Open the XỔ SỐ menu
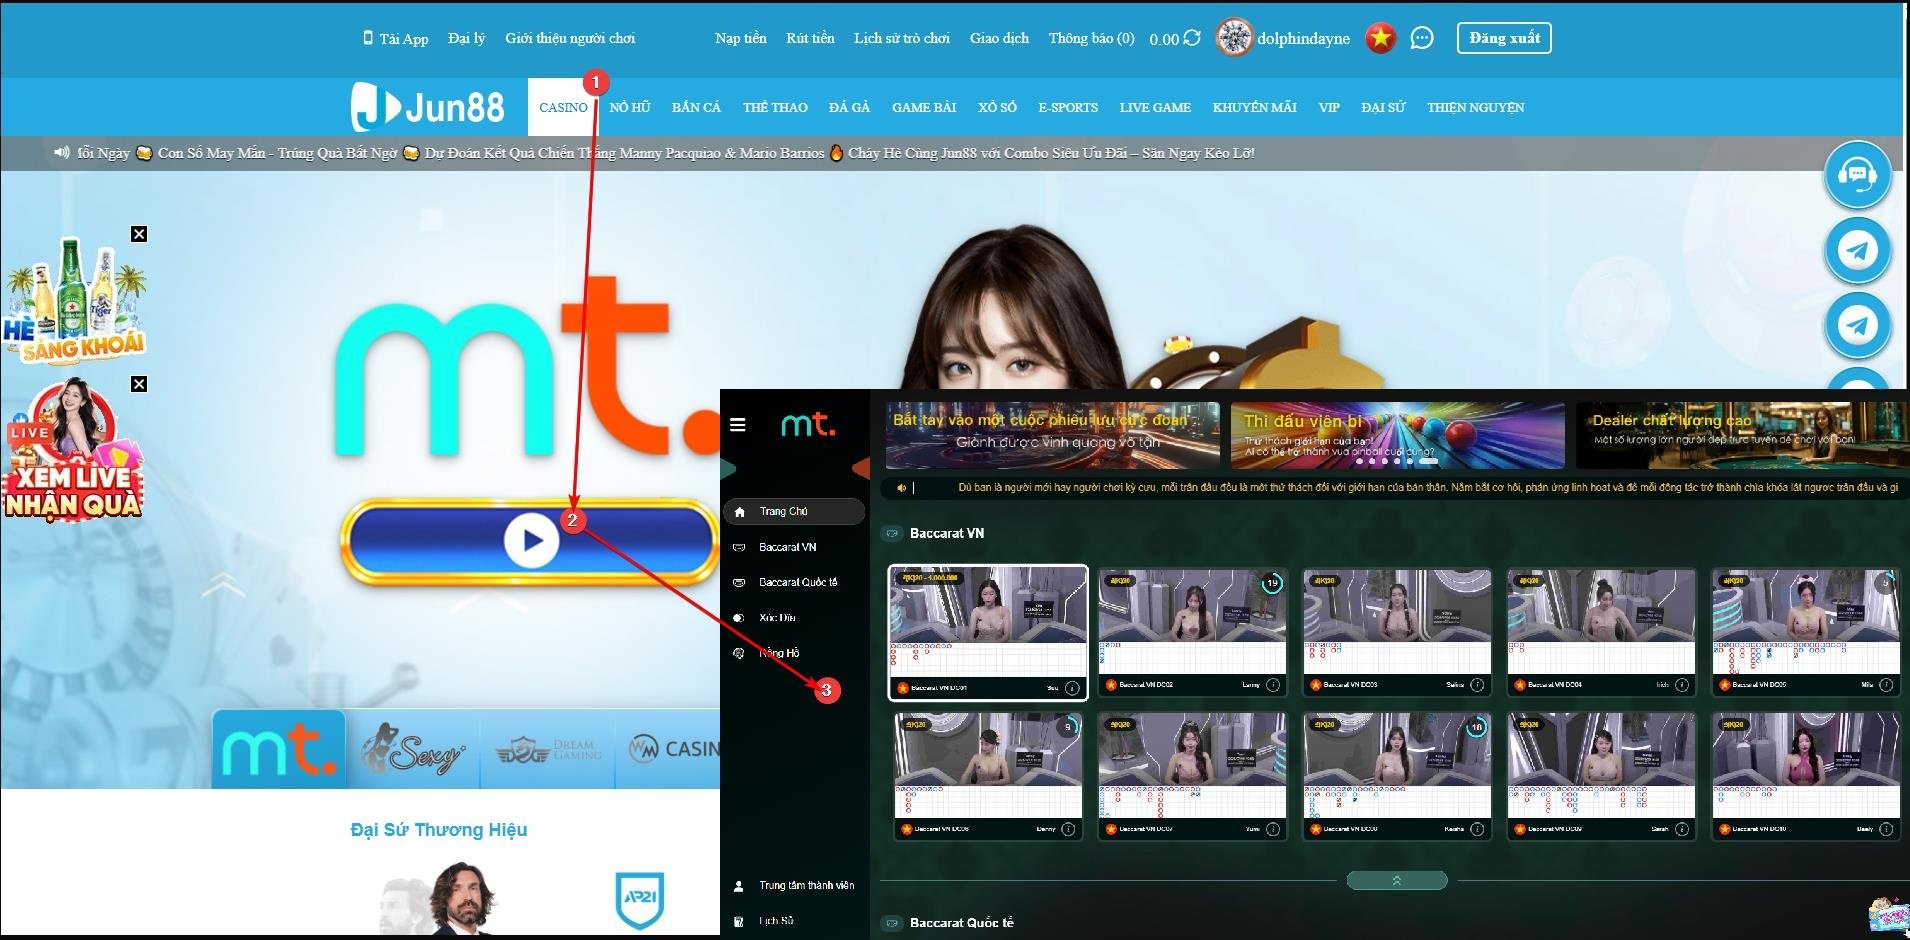The height and width of the screenshot is (940, 1910). 997,107
